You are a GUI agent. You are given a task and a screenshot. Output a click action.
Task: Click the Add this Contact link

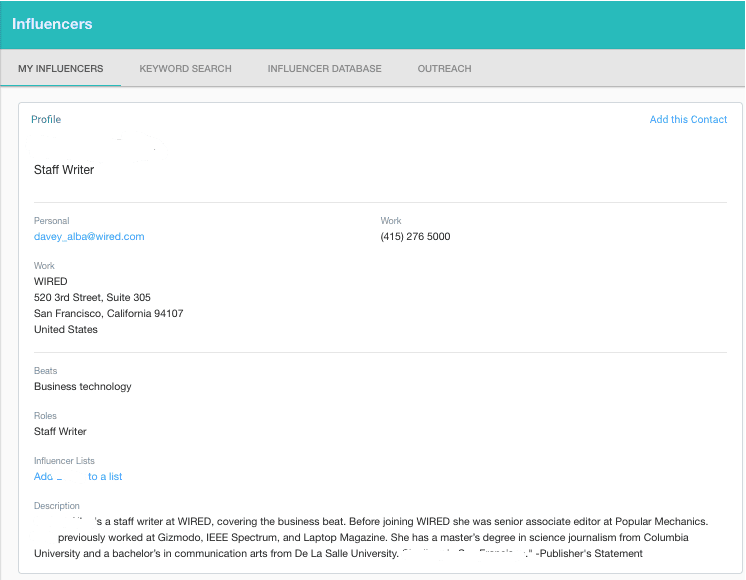click(x=688, y=120)
